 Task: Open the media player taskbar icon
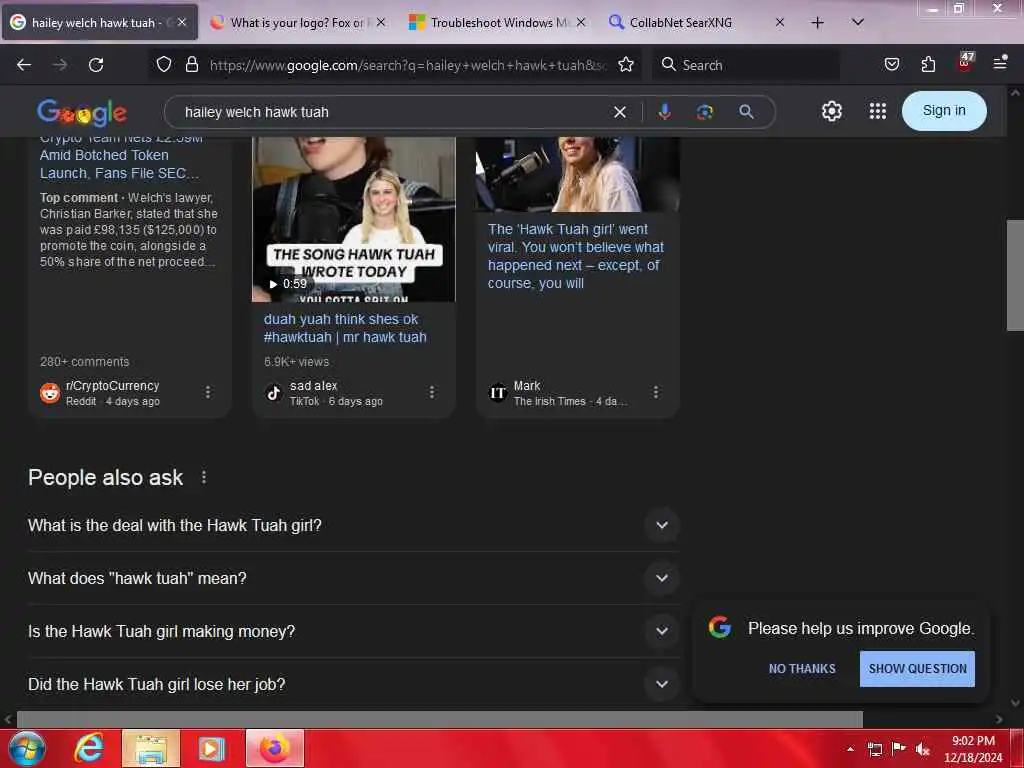pyautogui.click(x=211, y=748)
